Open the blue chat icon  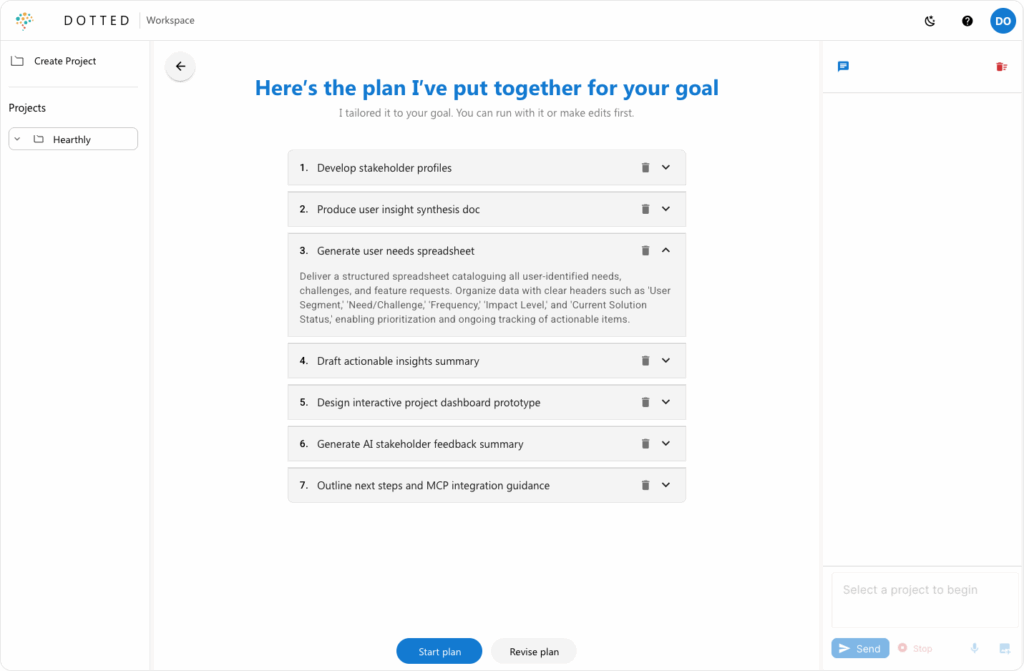click(843, 67)
